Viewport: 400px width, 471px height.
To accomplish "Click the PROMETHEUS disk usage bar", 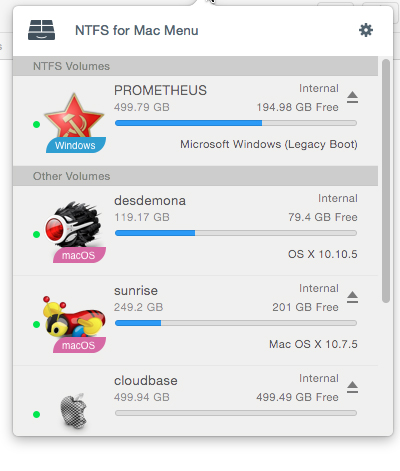I will 236,123.
